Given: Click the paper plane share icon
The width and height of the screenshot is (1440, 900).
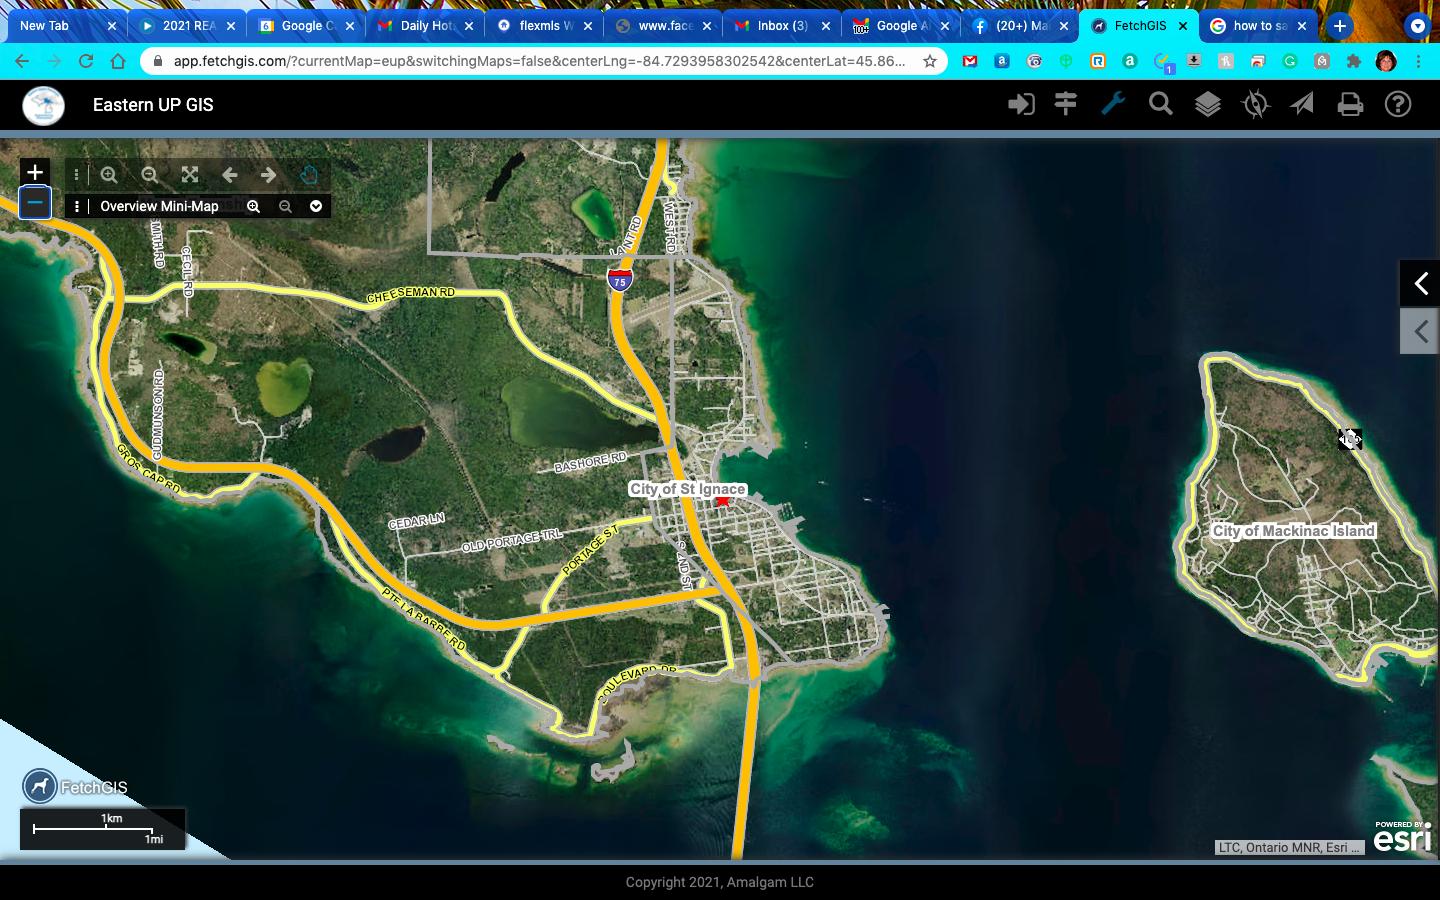Looking at the screenshot, I should tap(1302, 104).
